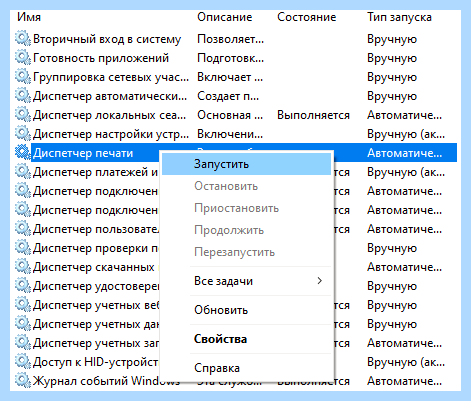Viewport: 471px width, 401px height.
Task: Click gear icon of Диспетчер локальных сеансов
Action: pos(23,115)
